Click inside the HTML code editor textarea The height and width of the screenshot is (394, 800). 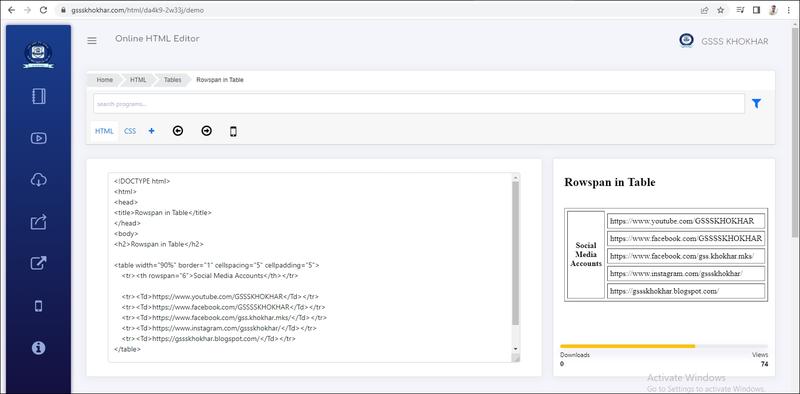click(x=310, y=267)
